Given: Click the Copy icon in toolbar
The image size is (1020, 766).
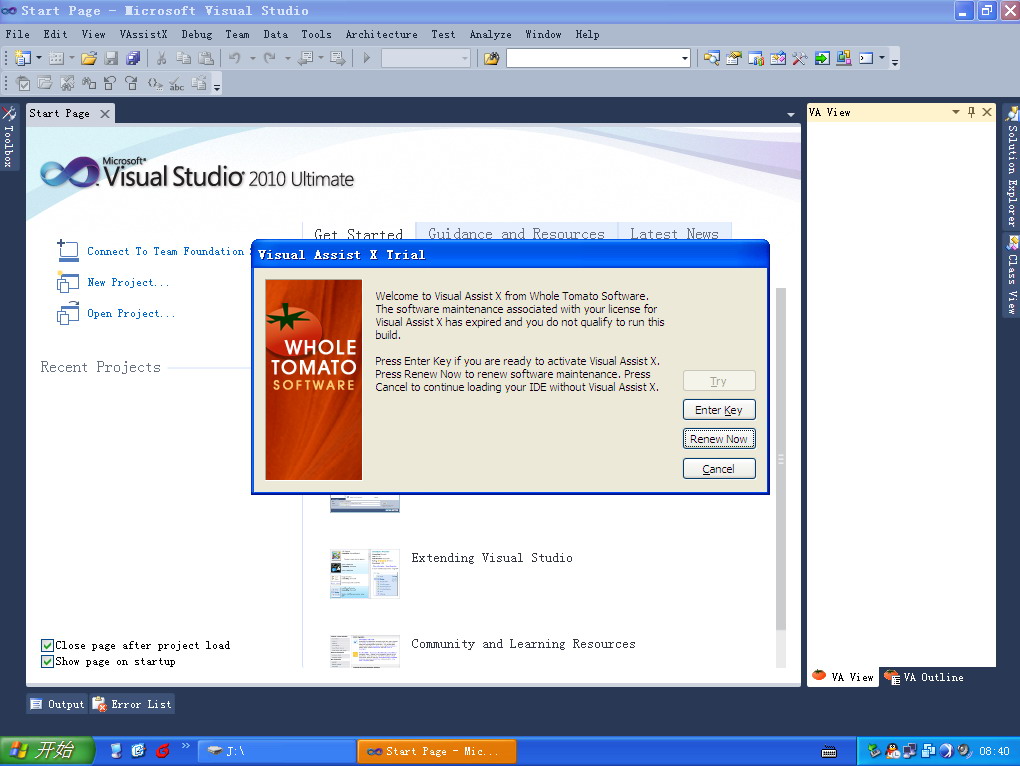Looking at the screenshot, I should 183,59.
